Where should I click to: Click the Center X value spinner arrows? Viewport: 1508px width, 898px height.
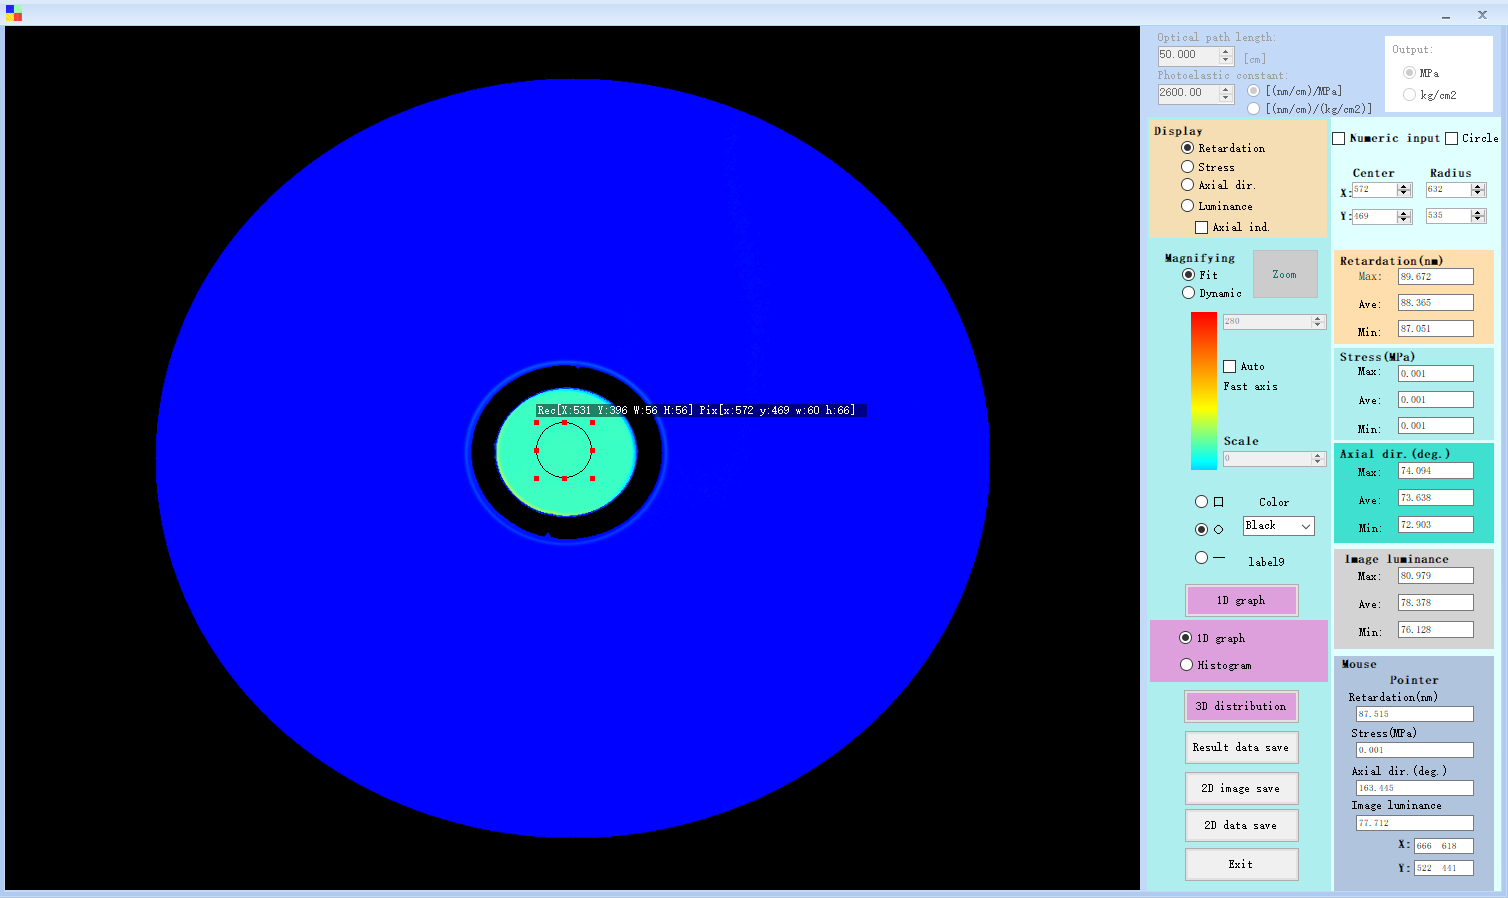[1404, 190]
